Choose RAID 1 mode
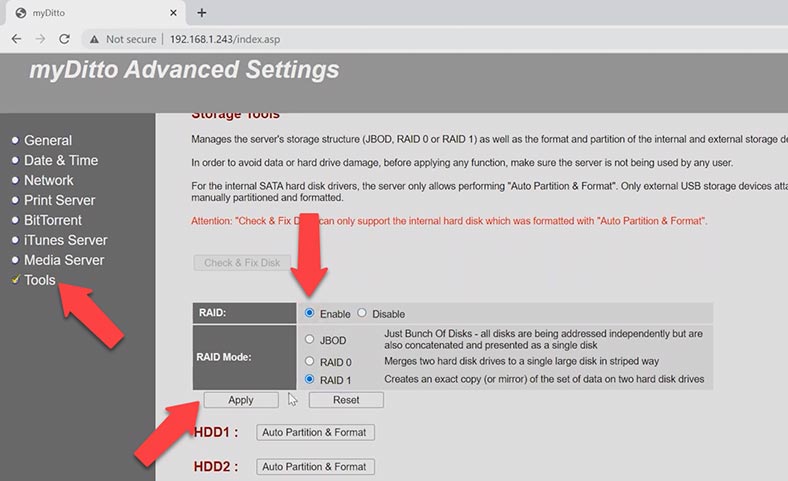The image size is (788, 481). pyautogui.click(x=310, y=379)
